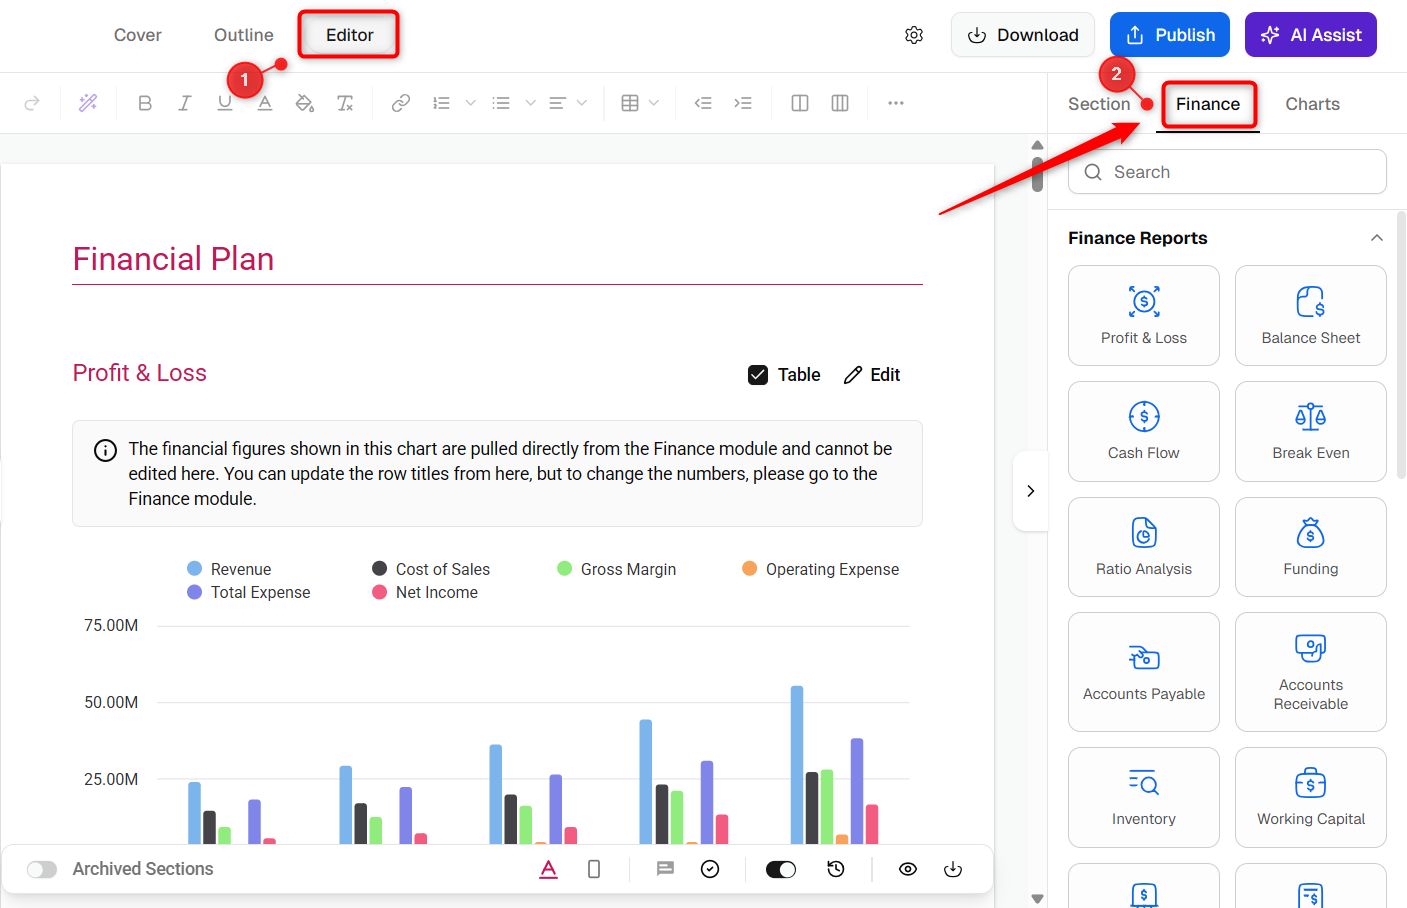This screenshot has width=1407, height=908.
Task: Click the redo arrow in toolbar
Action: (32, 103)
